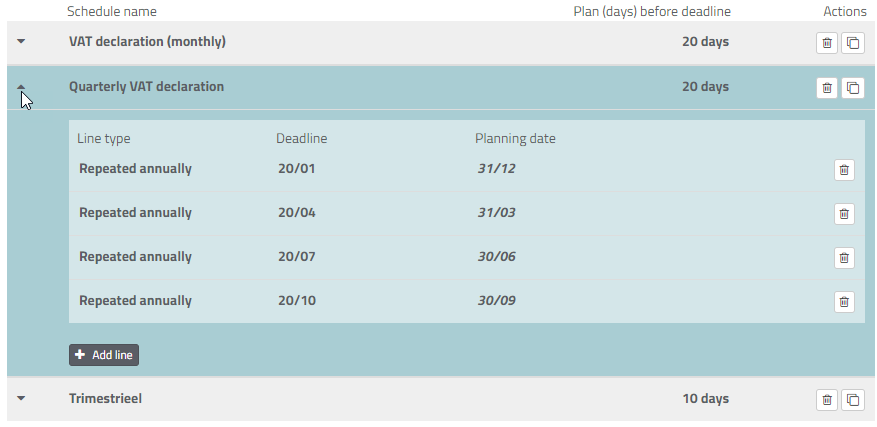The image size is (877, 427).
Task: Delete the VAT declaration (monthly) schedule
Action: pos(826,42)
